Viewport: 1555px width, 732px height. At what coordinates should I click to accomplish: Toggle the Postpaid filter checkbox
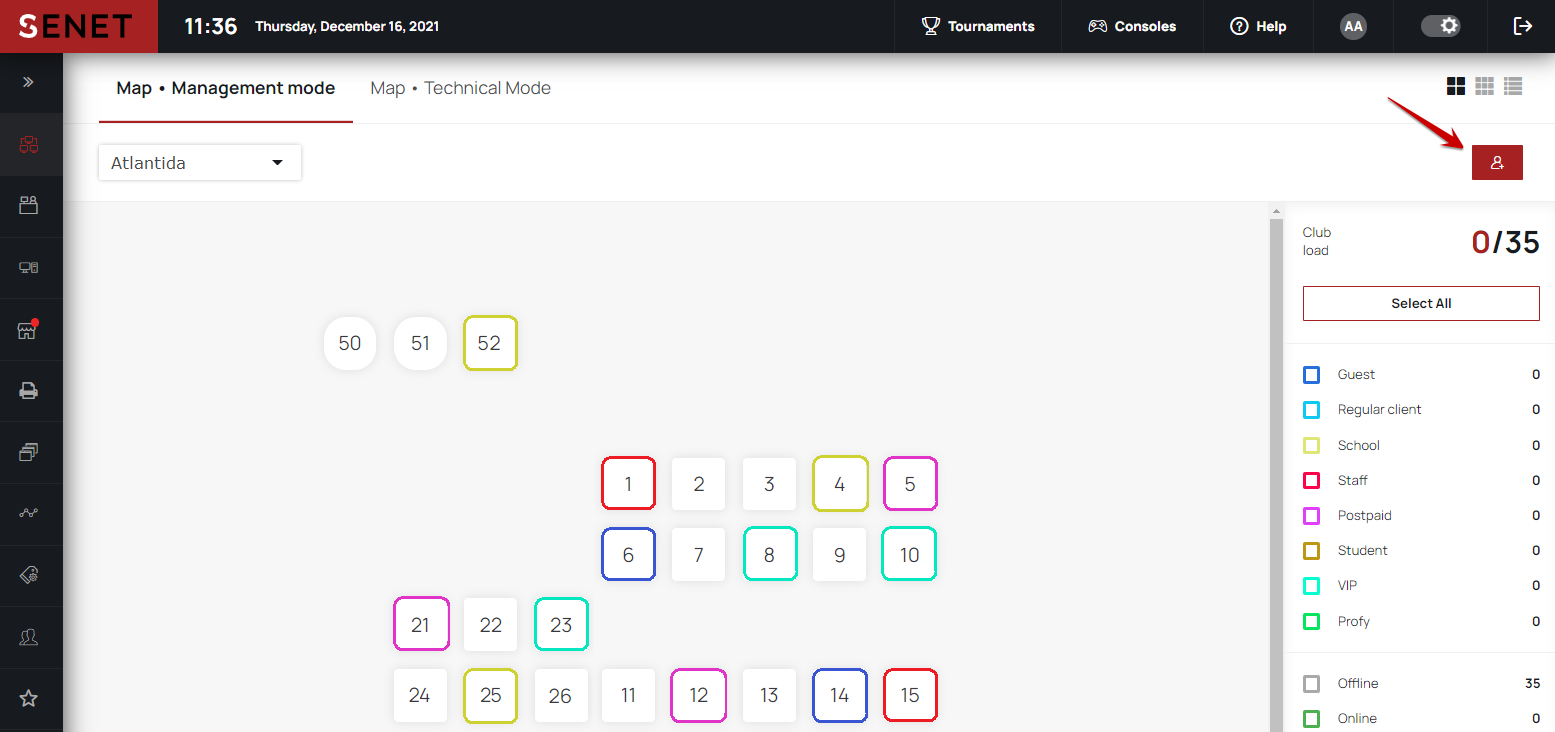1312,516
